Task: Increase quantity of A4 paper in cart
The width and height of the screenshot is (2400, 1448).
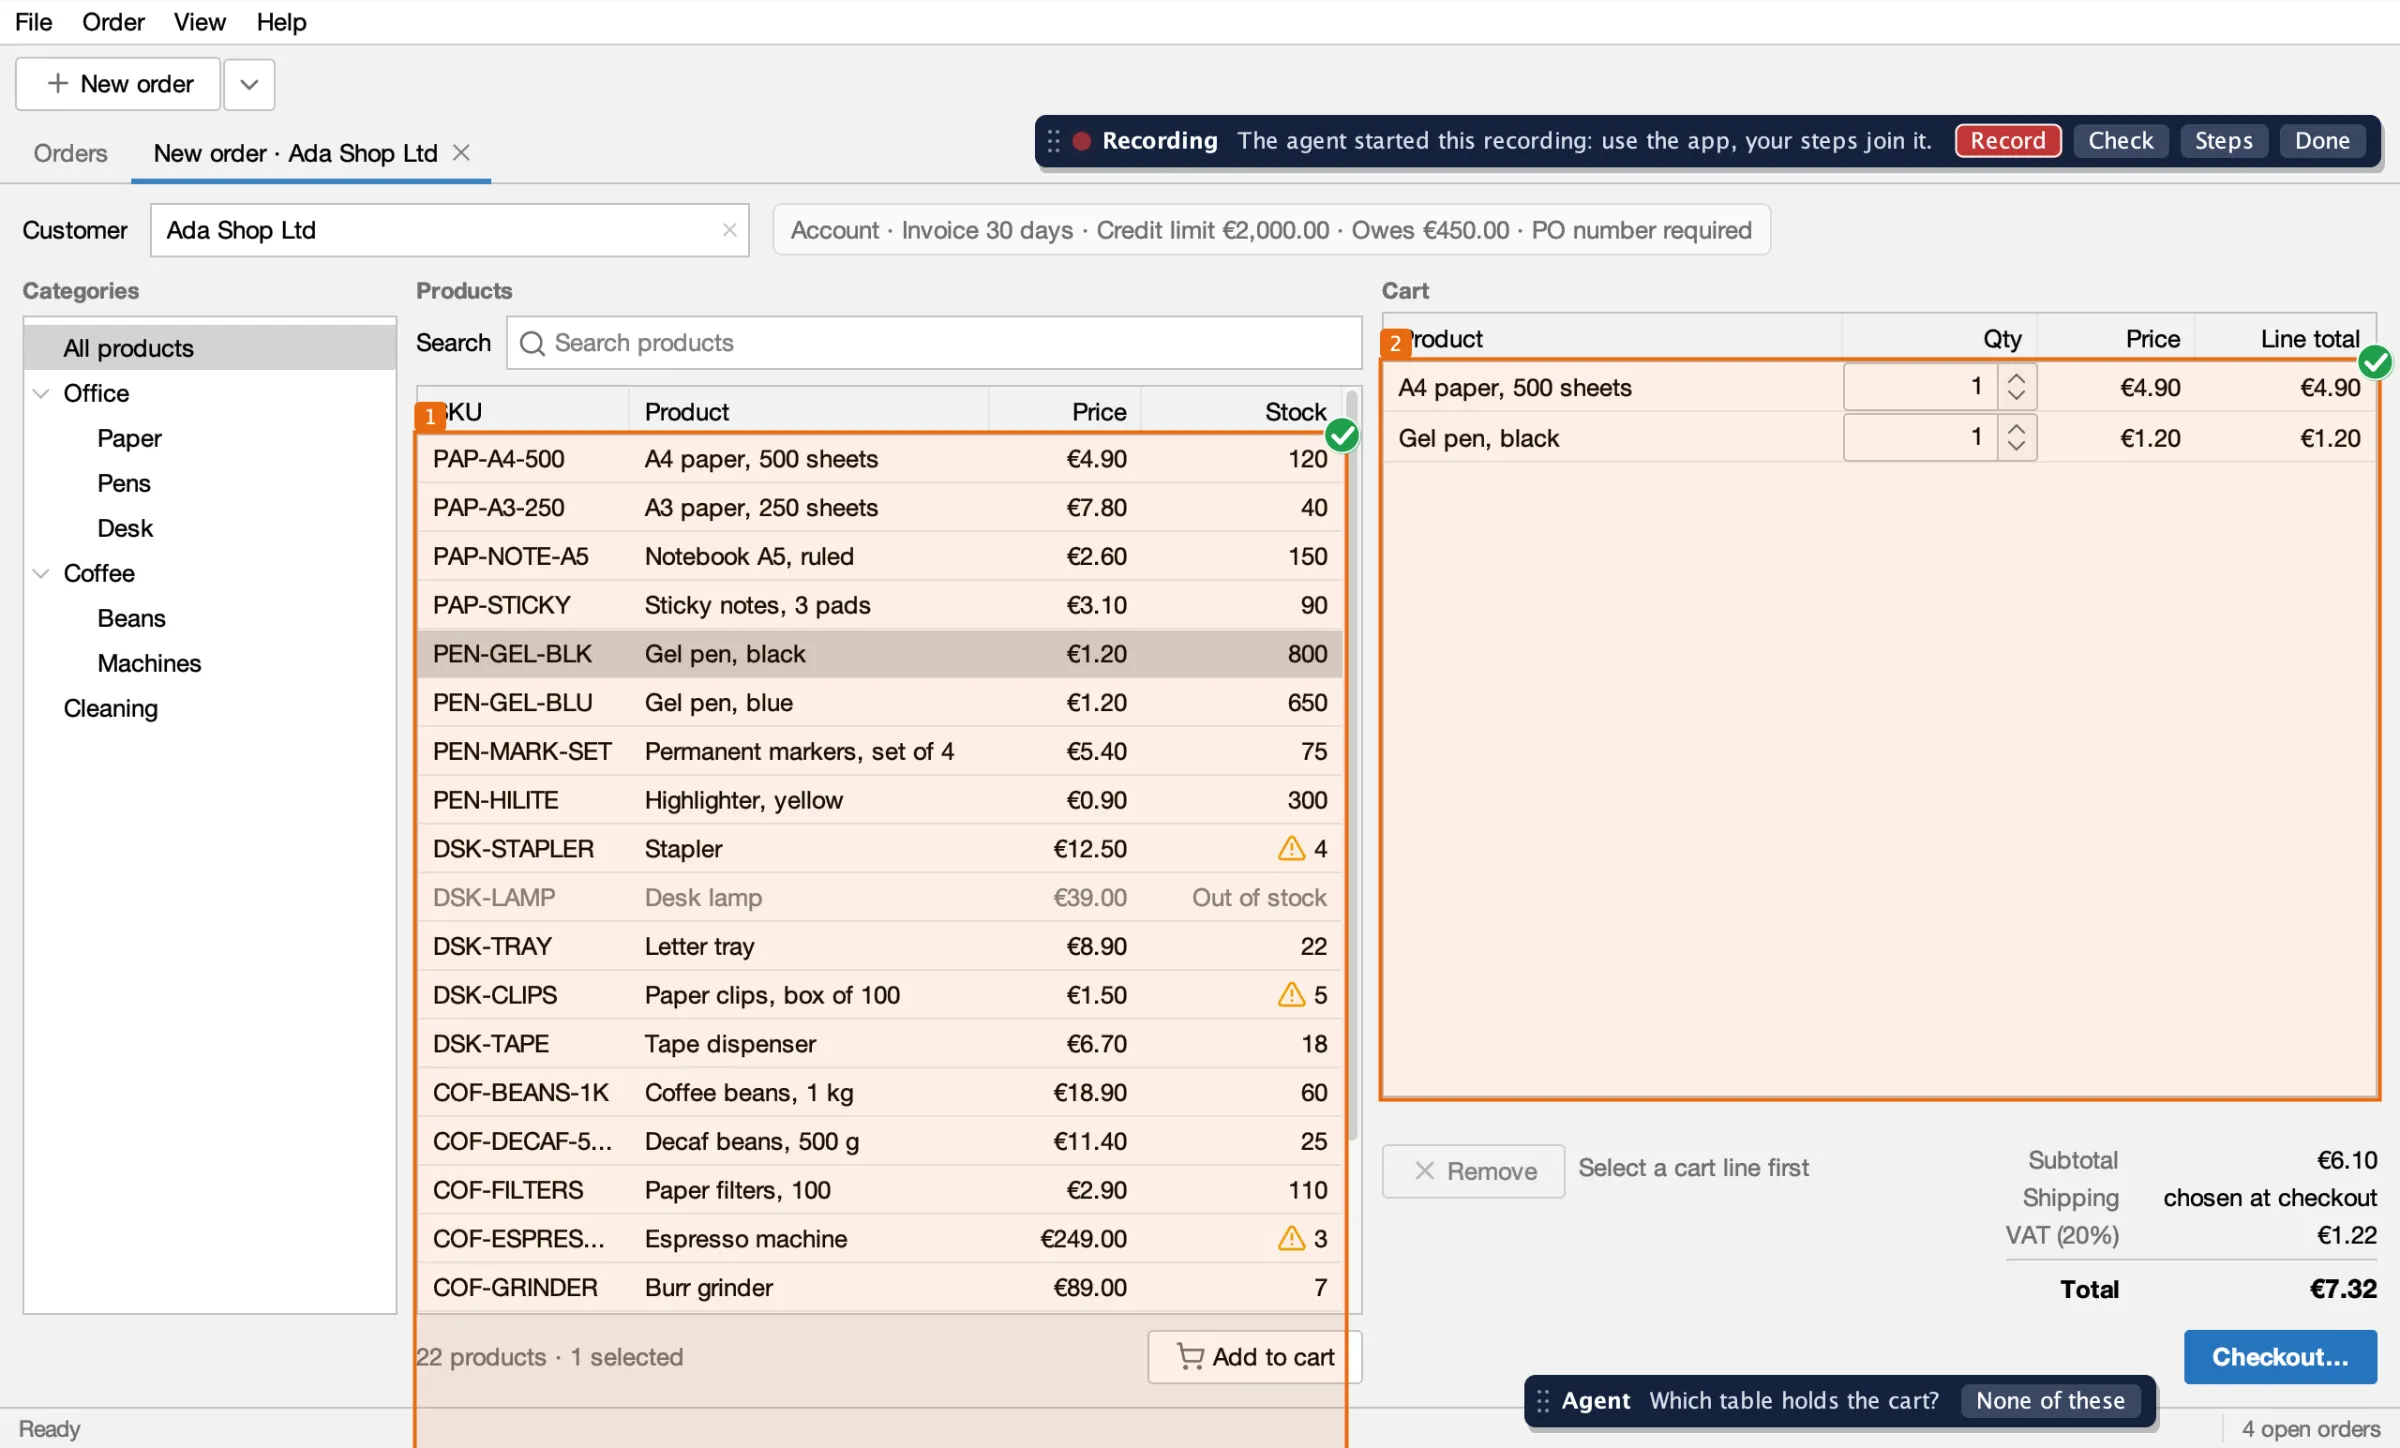Action: 2016,377
